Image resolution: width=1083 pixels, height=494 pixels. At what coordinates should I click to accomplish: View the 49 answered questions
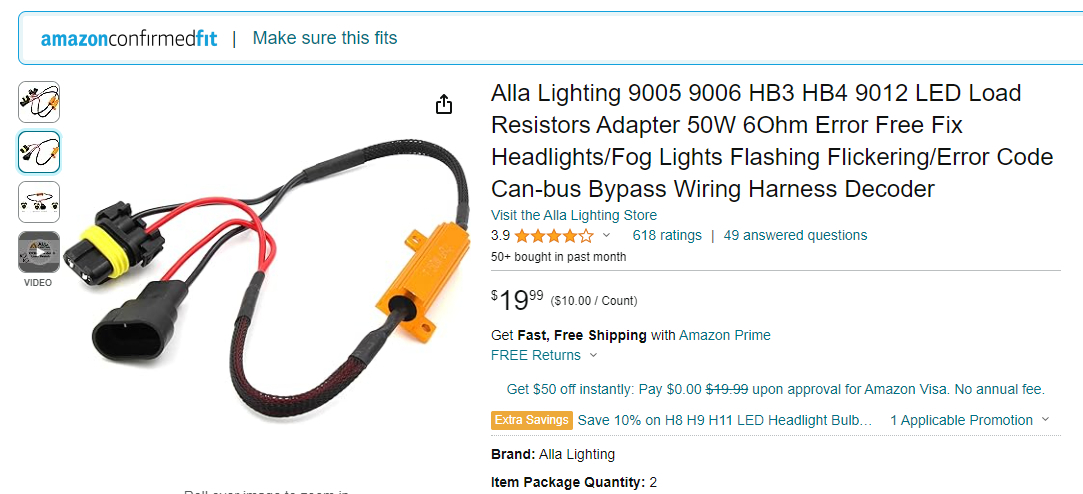795,236
